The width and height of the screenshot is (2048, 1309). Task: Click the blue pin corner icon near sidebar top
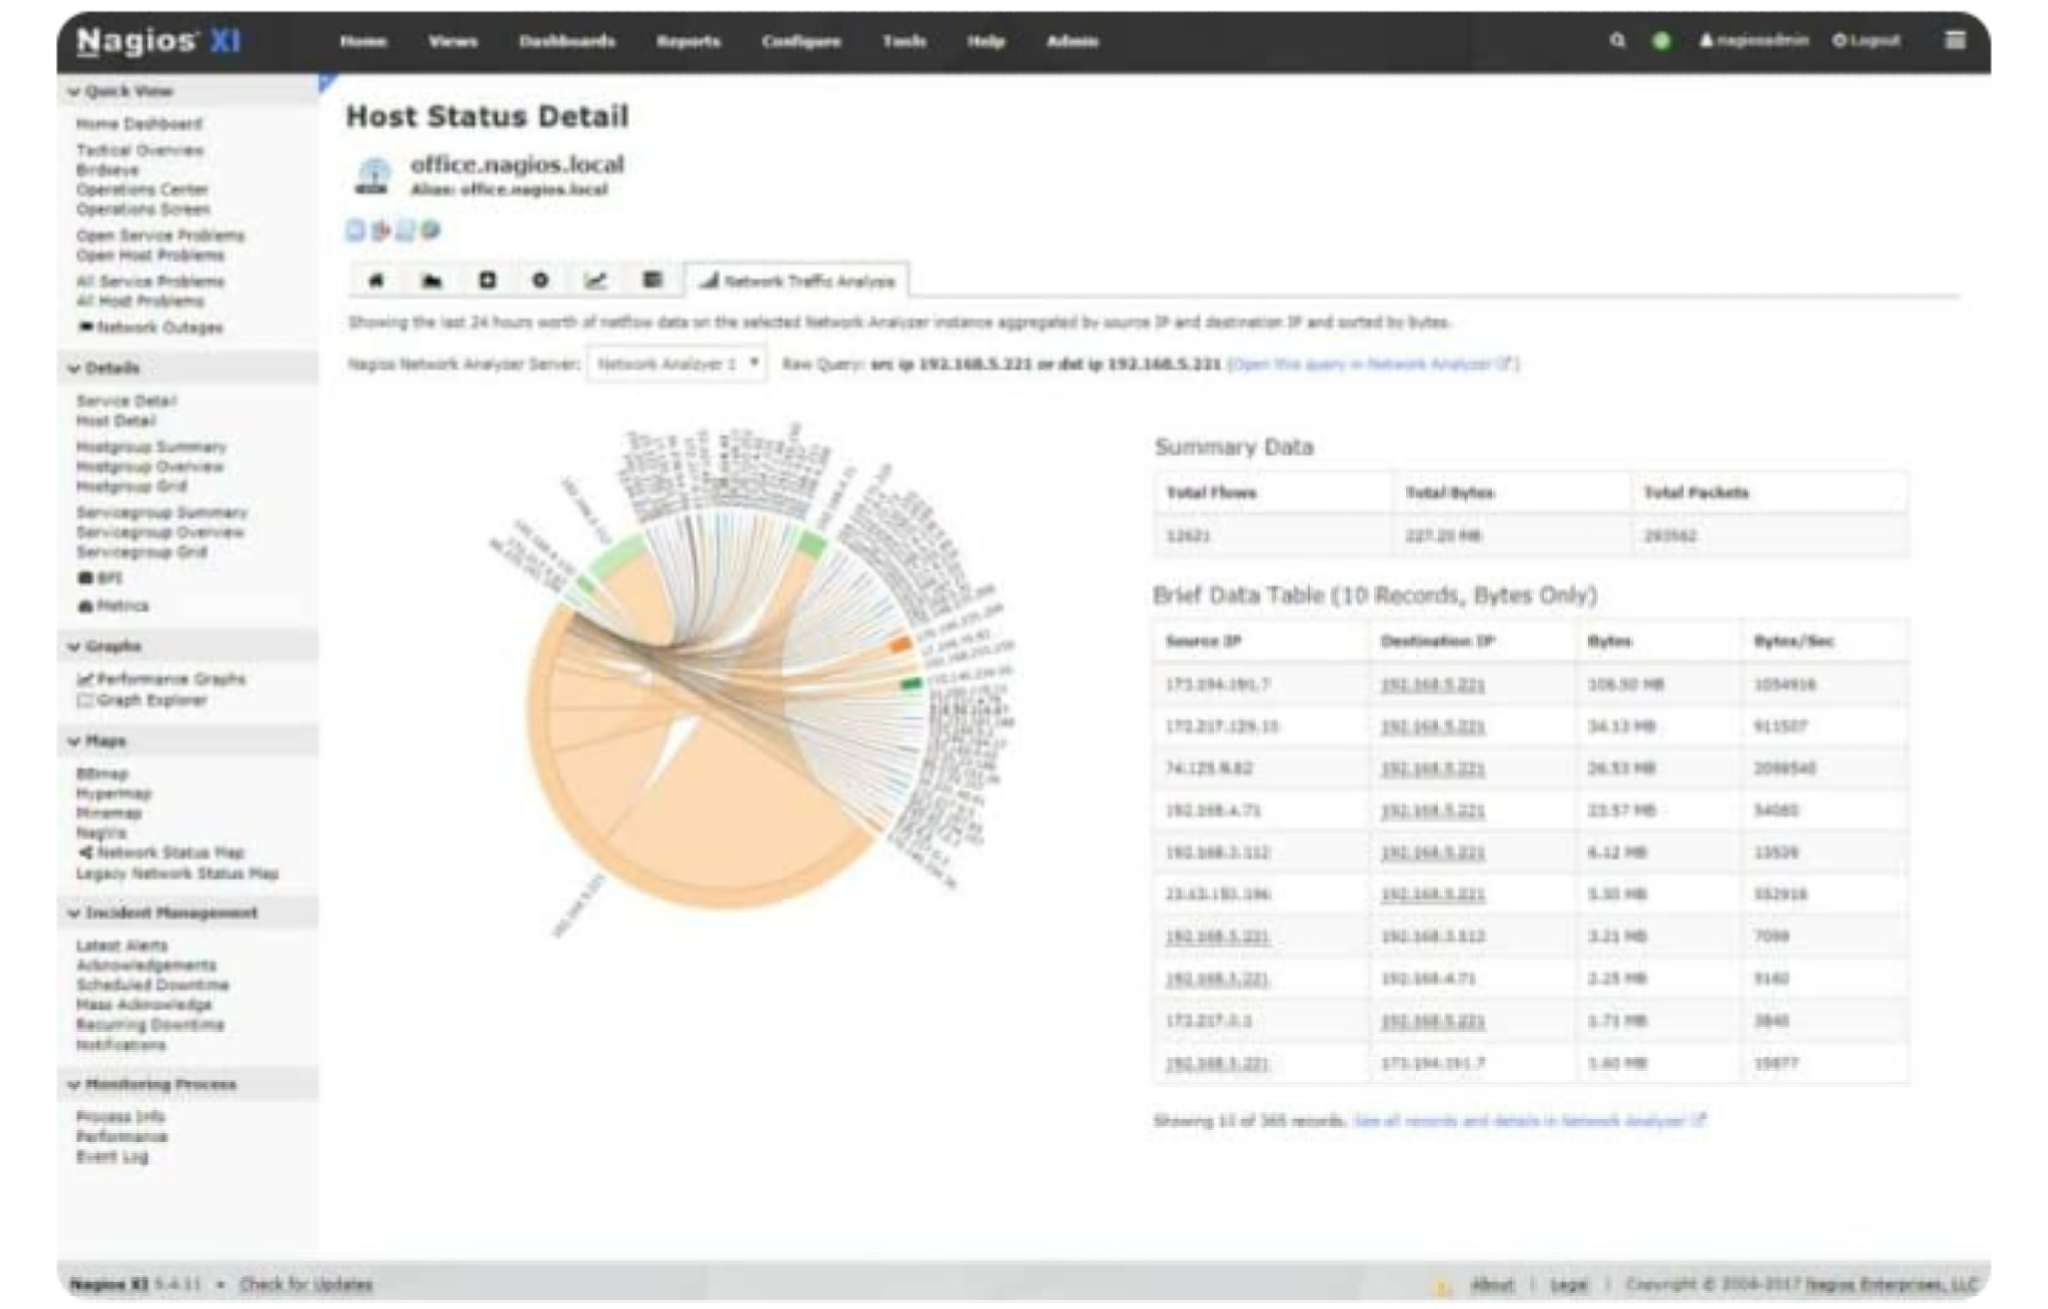pyautogui.click(x=326, y=82)
